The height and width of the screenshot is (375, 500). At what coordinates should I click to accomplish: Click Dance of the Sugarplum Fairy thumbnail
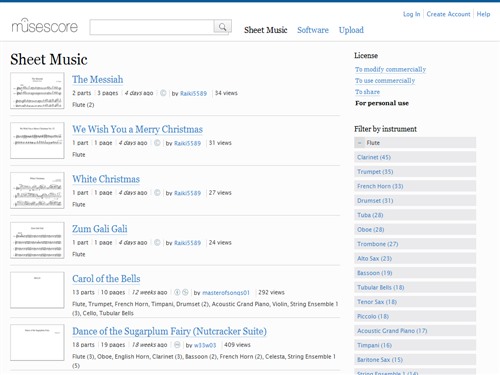pos(37,342)
